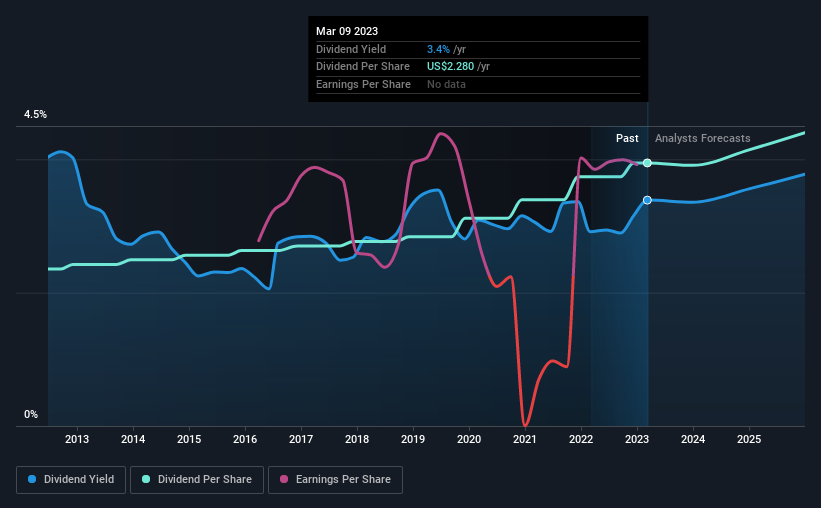The width and height of the screenshot is (821, 508).
Task: Click the No data earnings value
Action: click(x=446, y=84)
